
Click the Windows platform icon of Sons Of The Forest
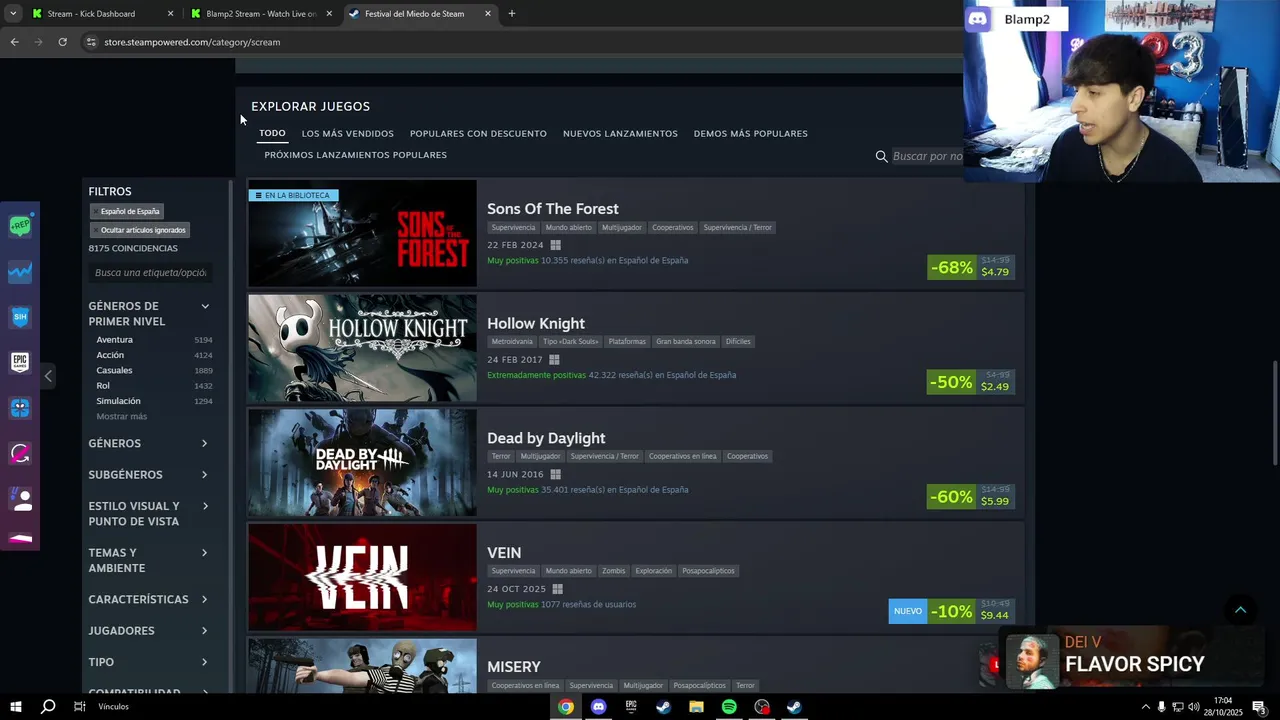[555, 245]
